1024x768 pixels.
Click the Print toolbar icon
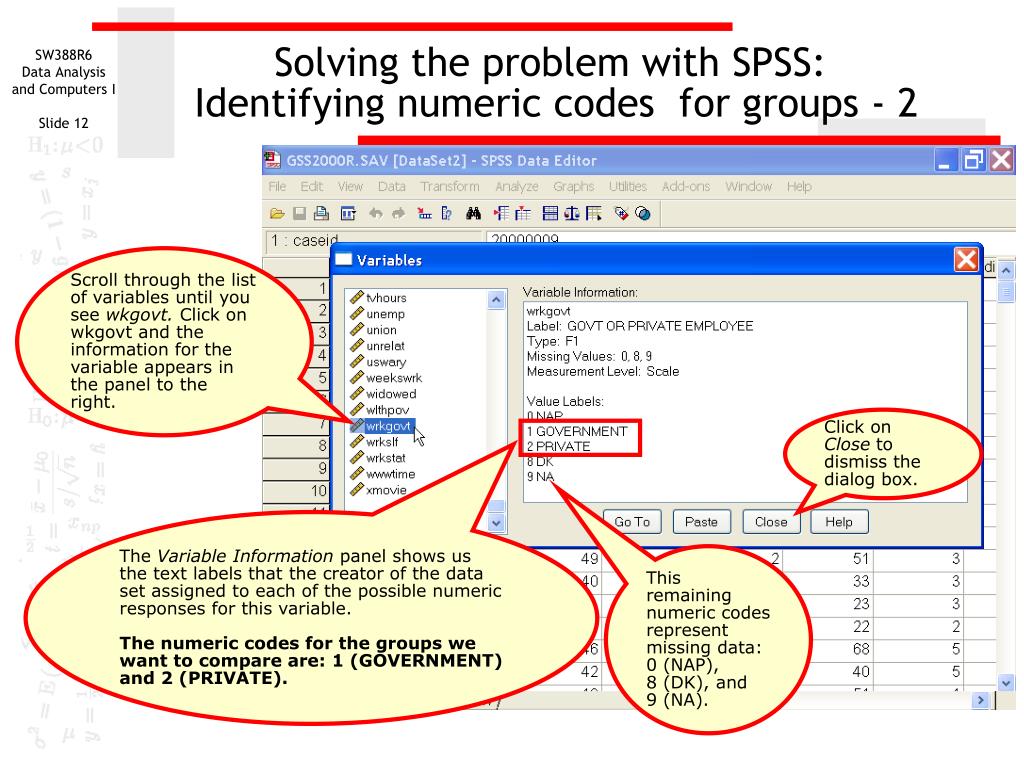[321, 214]
